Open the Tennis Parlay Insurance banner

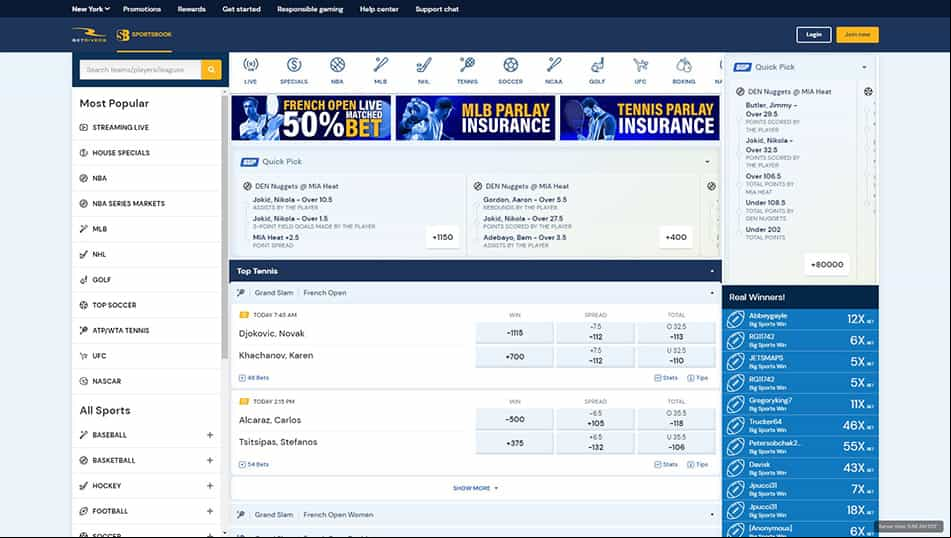point(640,118)
